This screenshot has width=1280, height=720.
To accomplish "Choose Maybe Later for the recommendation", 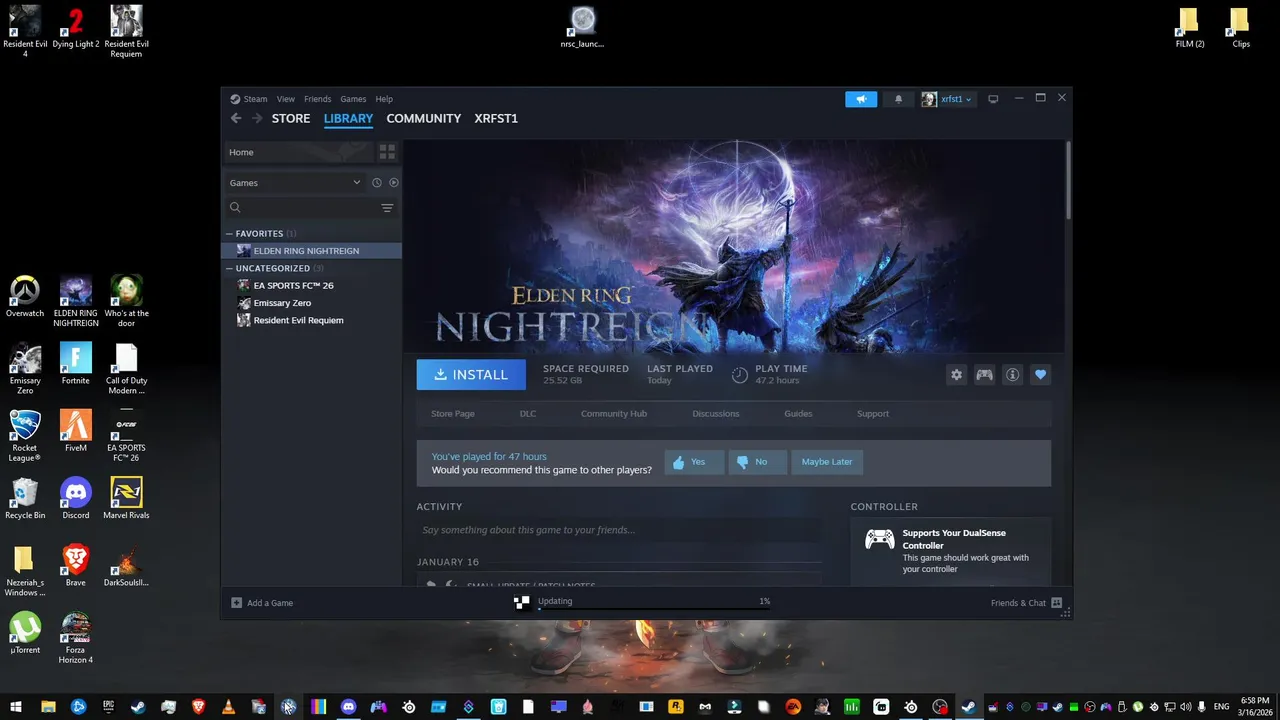I will tap(827, 462).
